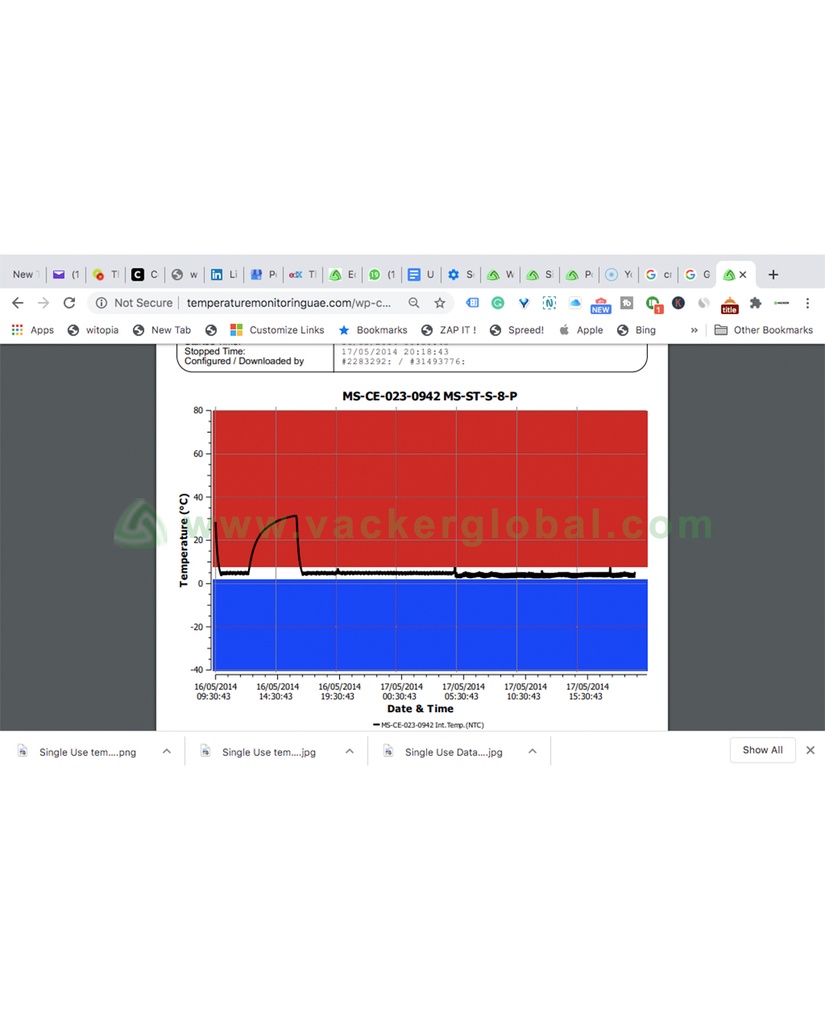Viewport: 825px width, 1024px height.
Task: View site info for Not Secure warning
Action: point(134,303)
